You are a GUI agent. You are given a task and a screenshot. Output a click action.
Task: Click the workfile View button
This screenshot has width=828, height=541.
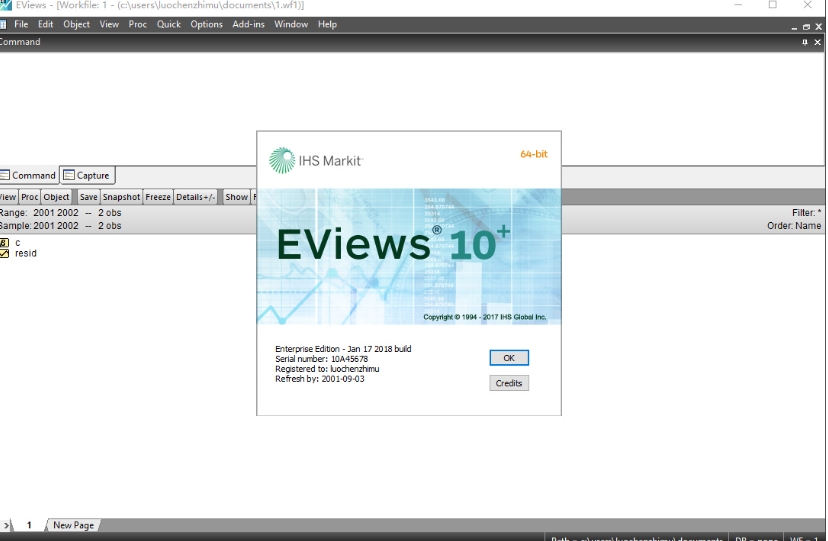(x=8, y=197)
